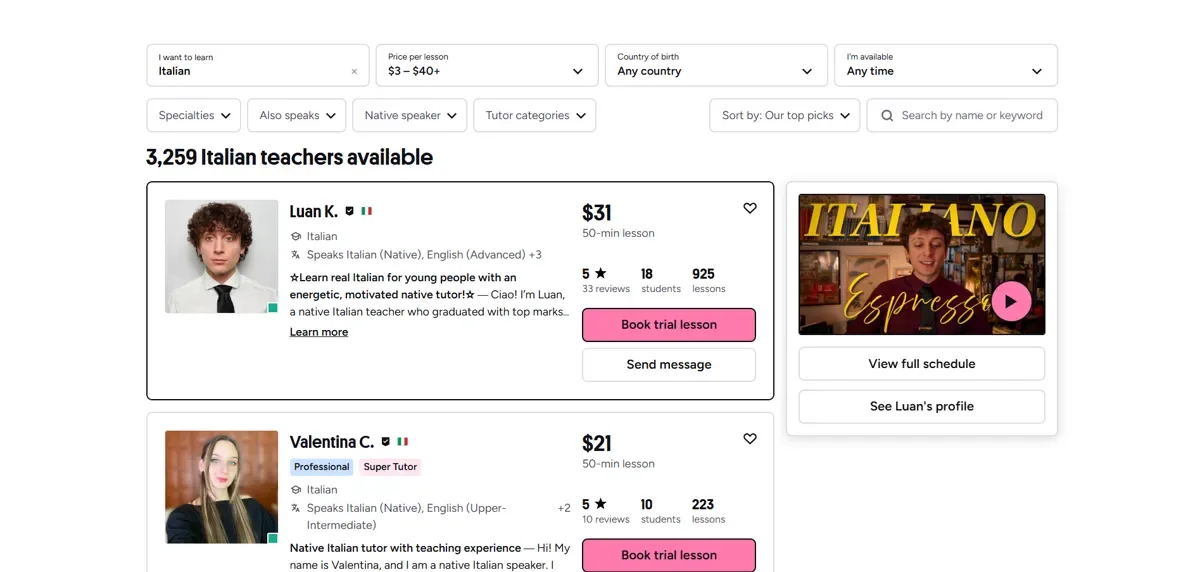Click verified badge next to Luan K.
The image size is (1200, 572).
pyautogui.click(x=350, y=212)
